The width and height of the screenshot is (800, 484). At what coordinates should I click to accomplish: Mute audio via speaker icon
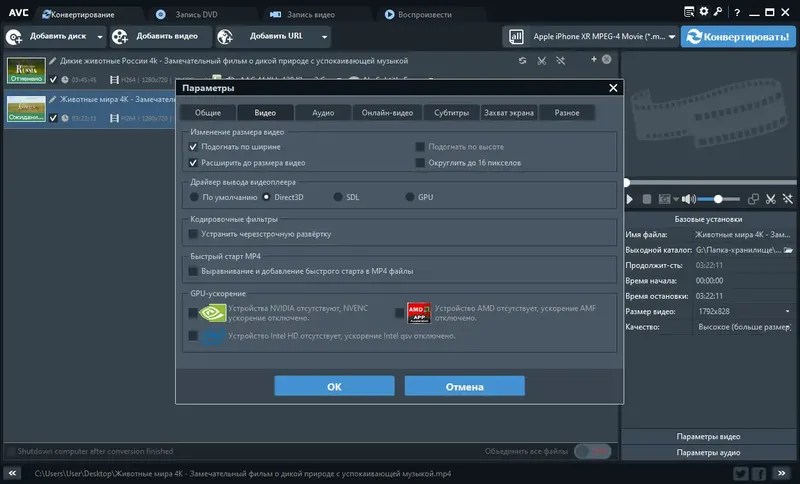tap(688, 199)
